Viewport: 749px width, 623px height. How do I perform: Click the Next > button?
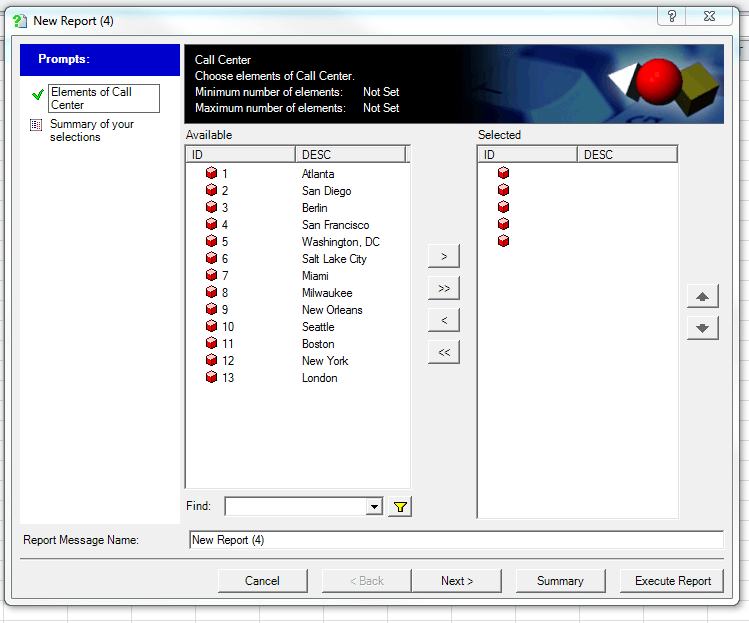pos(457,581)
